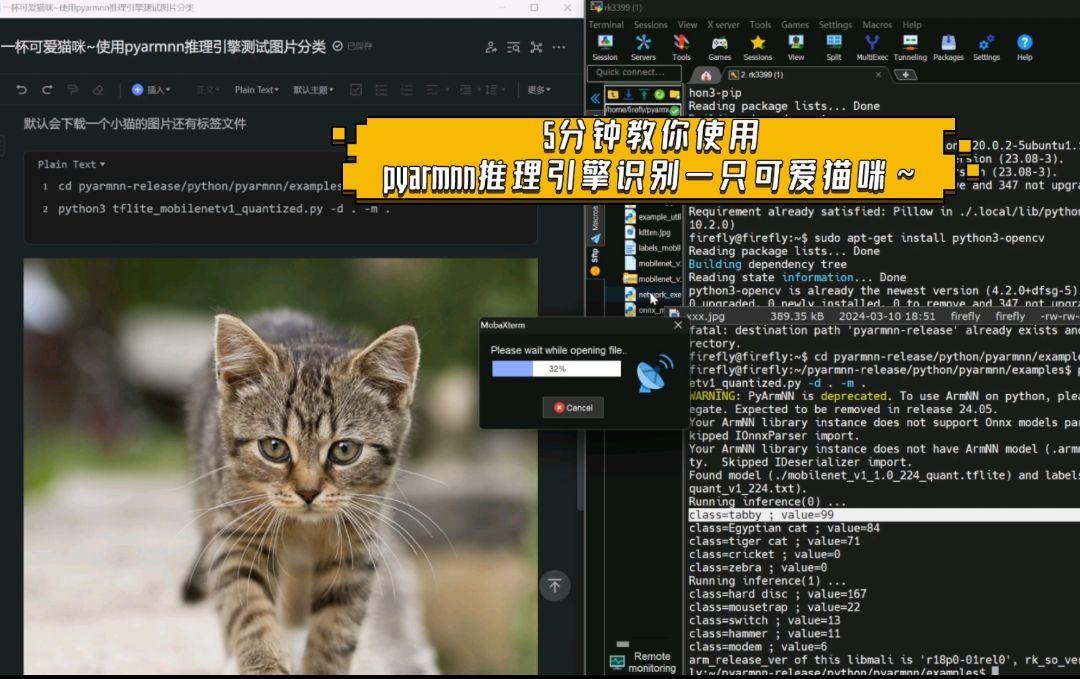The height and width of the screenshot is (679, 1080).
Task: Click the Undo icon in the note editor
Action: point(22,91)
